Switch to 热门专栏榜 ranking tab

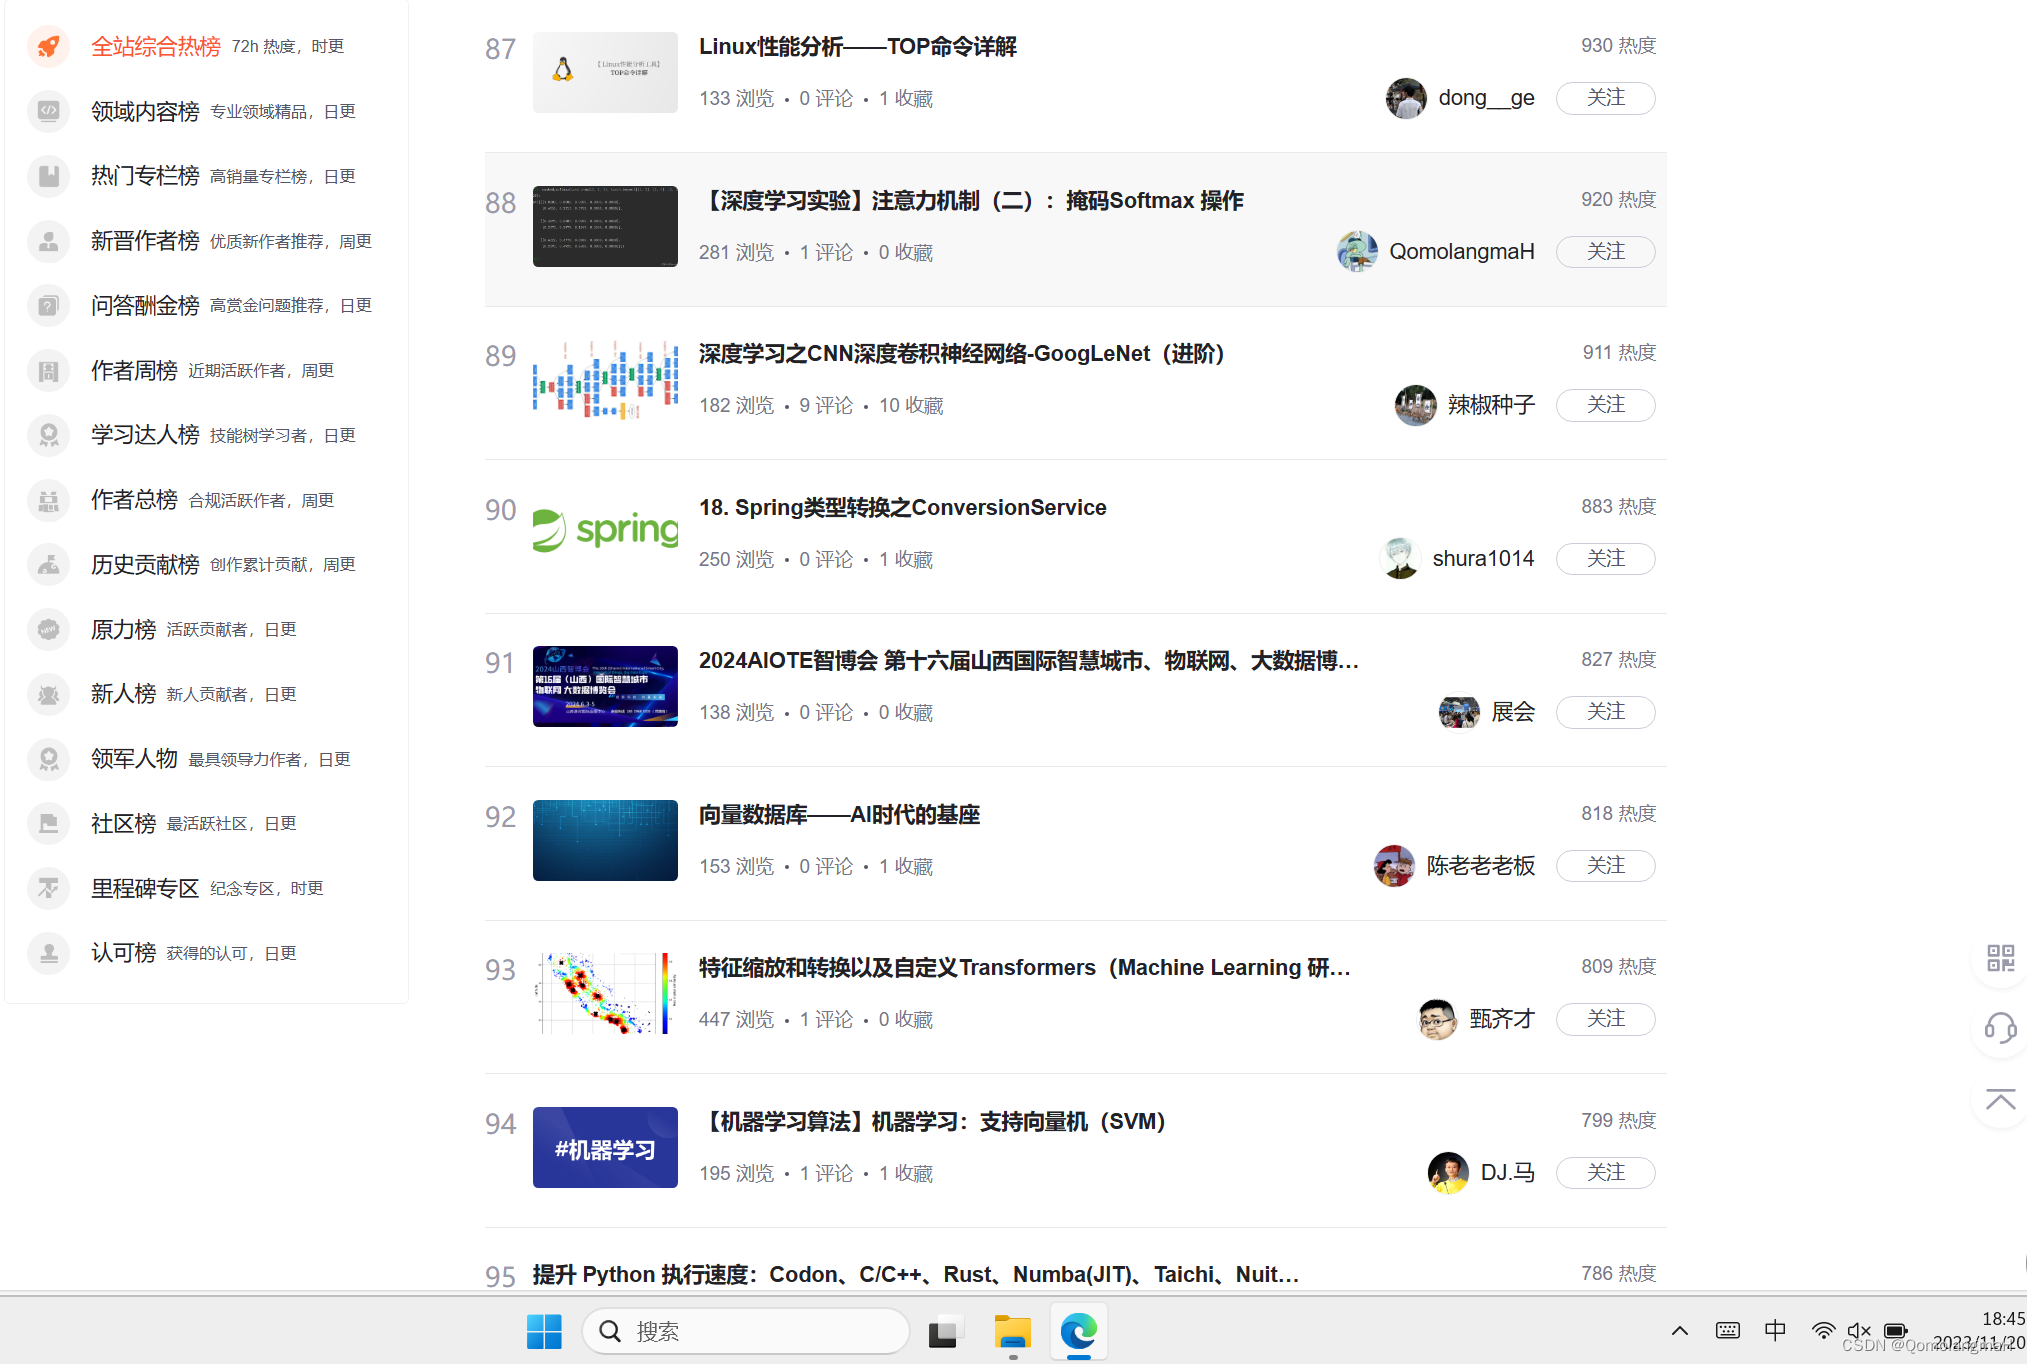(145, 176)
